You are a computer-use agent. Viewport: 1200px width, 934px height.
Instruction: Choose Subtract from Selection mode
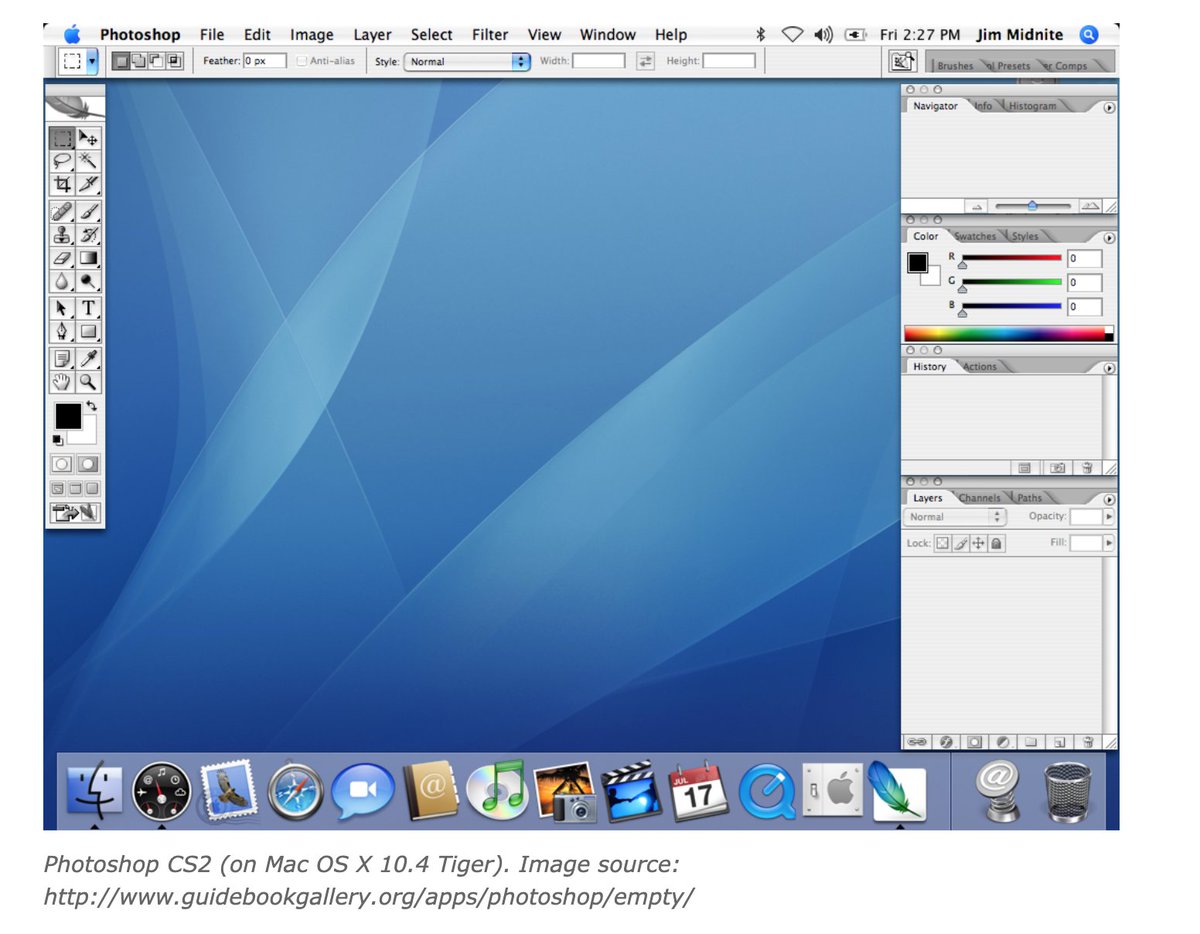point(157,61)
